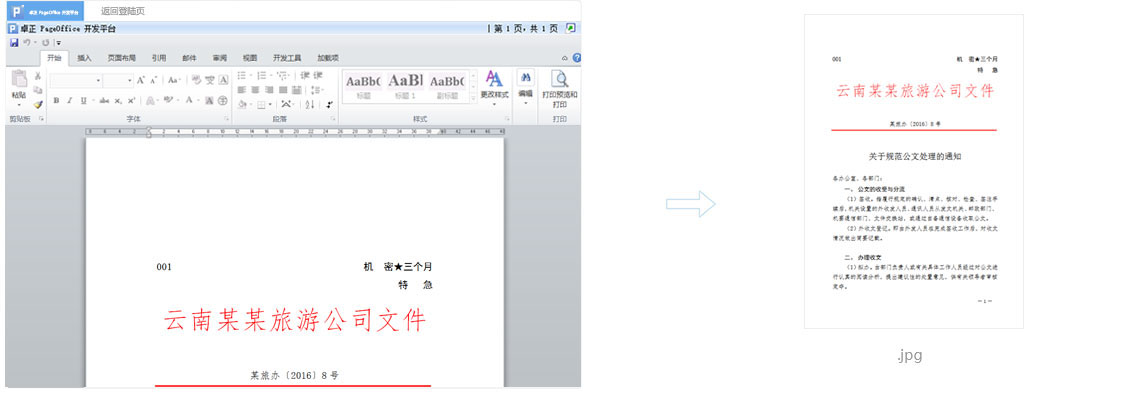Select the format painter brush icon
The width and height of the screenshot is (1133, 394).
click(x=38, y=104)
